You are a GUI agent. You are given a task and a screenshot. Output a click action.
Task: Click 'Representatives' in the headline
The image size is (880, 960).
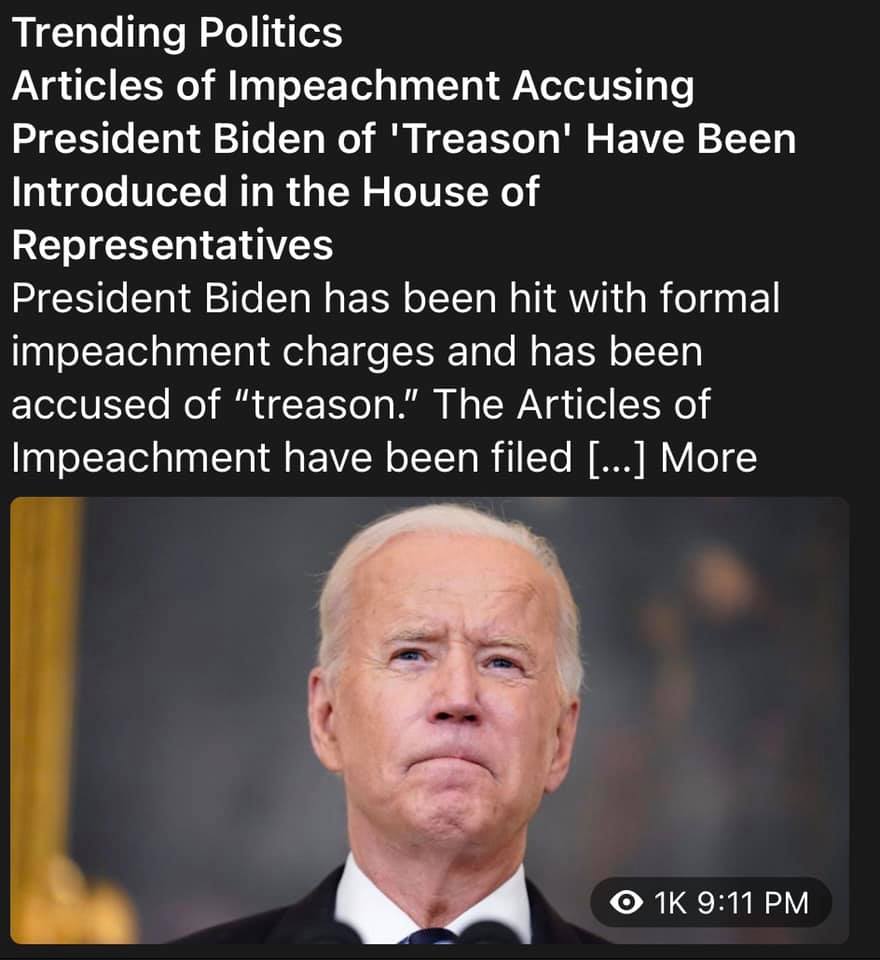pos(172,244)
